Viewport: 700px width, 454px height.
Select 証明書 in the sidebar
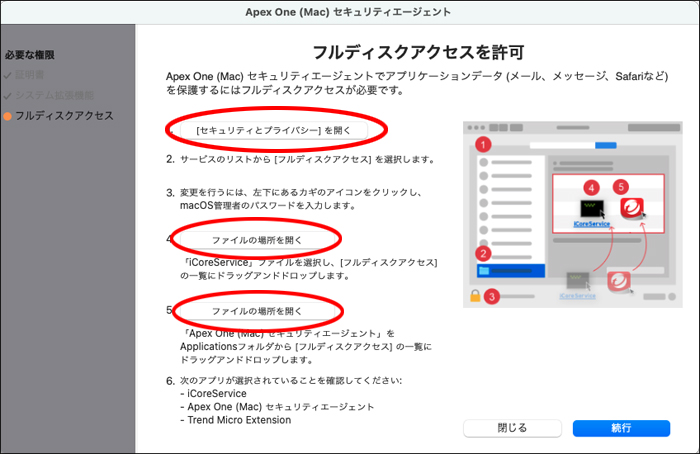[x=30, y=74]
